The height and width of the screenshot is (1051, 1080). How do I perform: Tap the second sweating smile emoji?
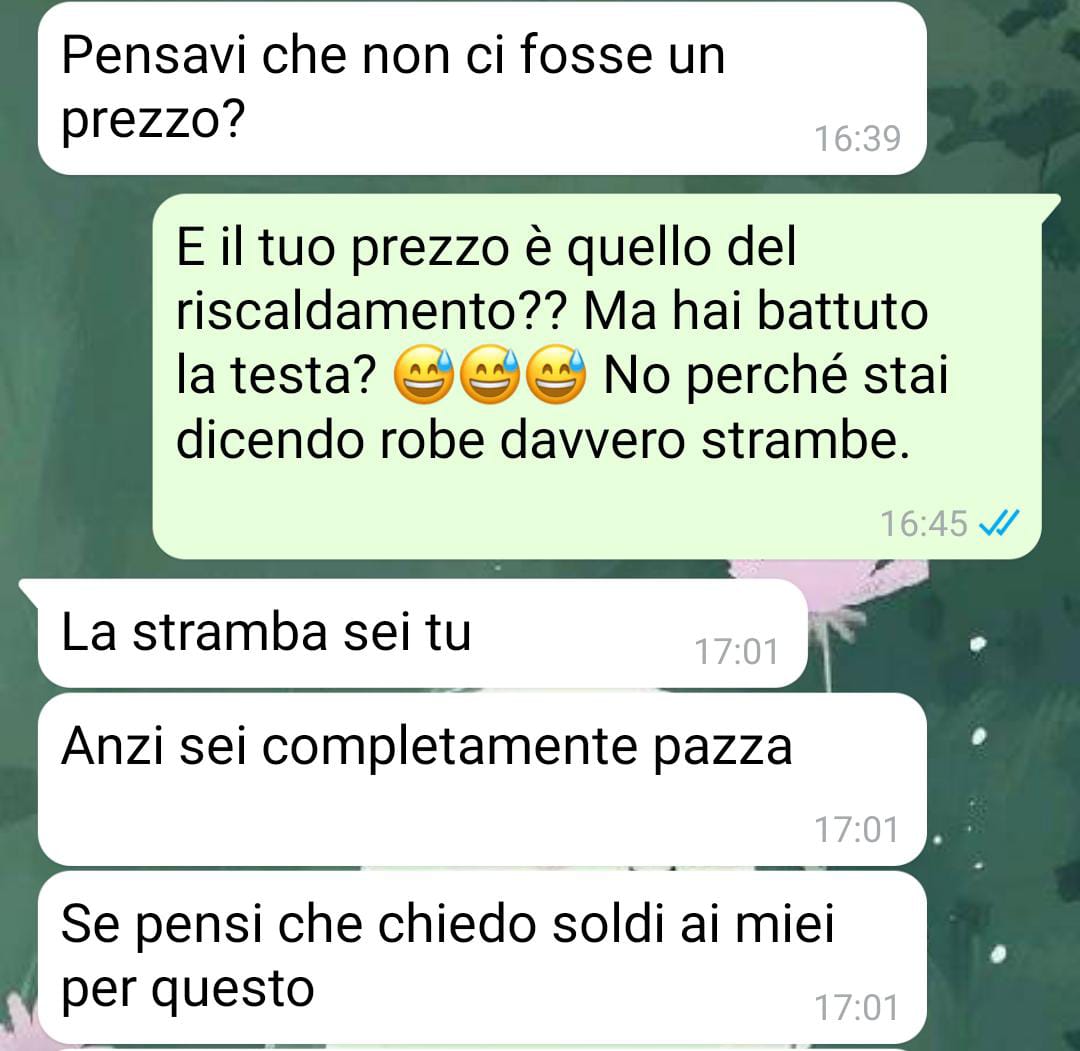click(490, 375)
